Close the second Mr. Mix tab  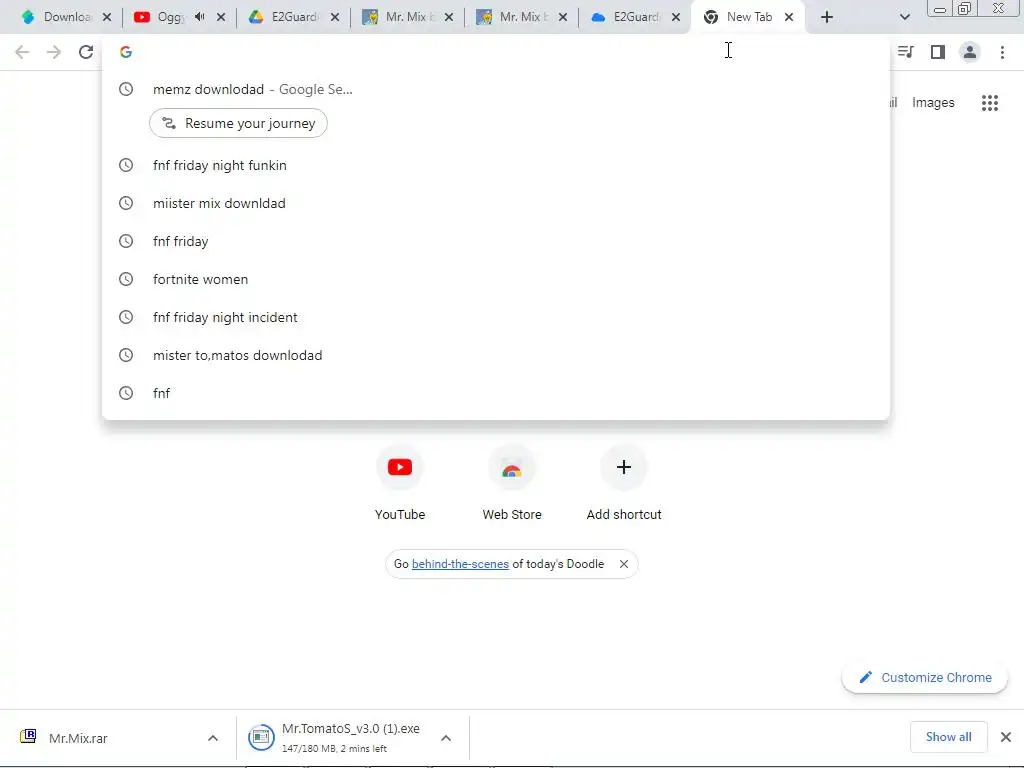tap(563, 17)
